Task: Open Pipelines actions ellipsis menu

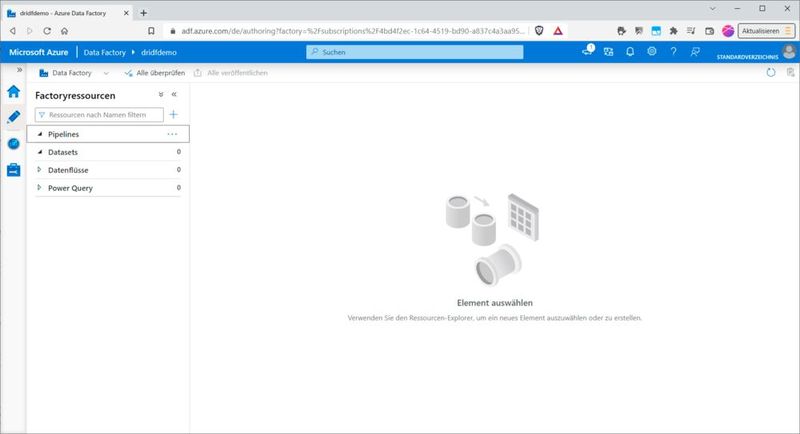Action: pyautogui.click(x=172, y=134)
